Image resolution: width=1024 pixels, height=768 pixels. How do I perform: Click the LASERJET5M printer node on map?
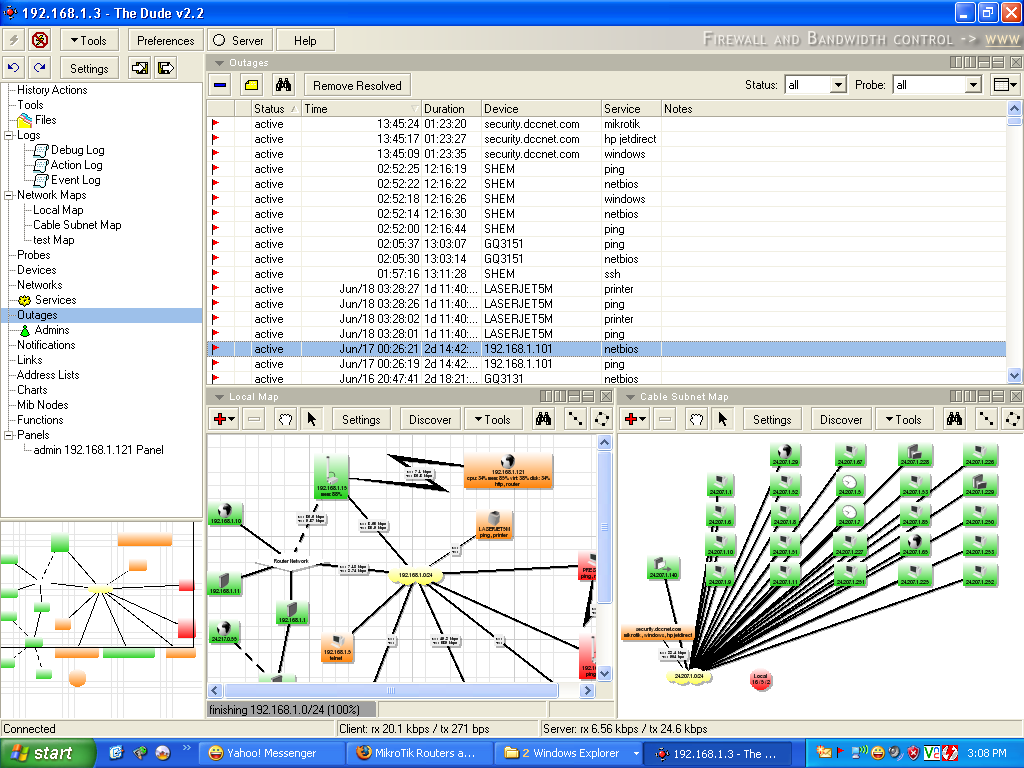494,526
